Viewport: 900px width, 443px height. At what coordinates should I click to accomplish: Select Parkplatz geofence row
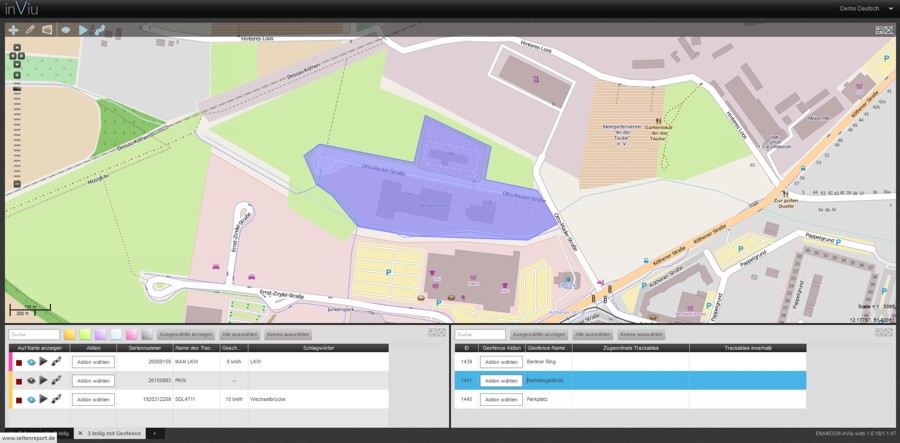[630, 399]
